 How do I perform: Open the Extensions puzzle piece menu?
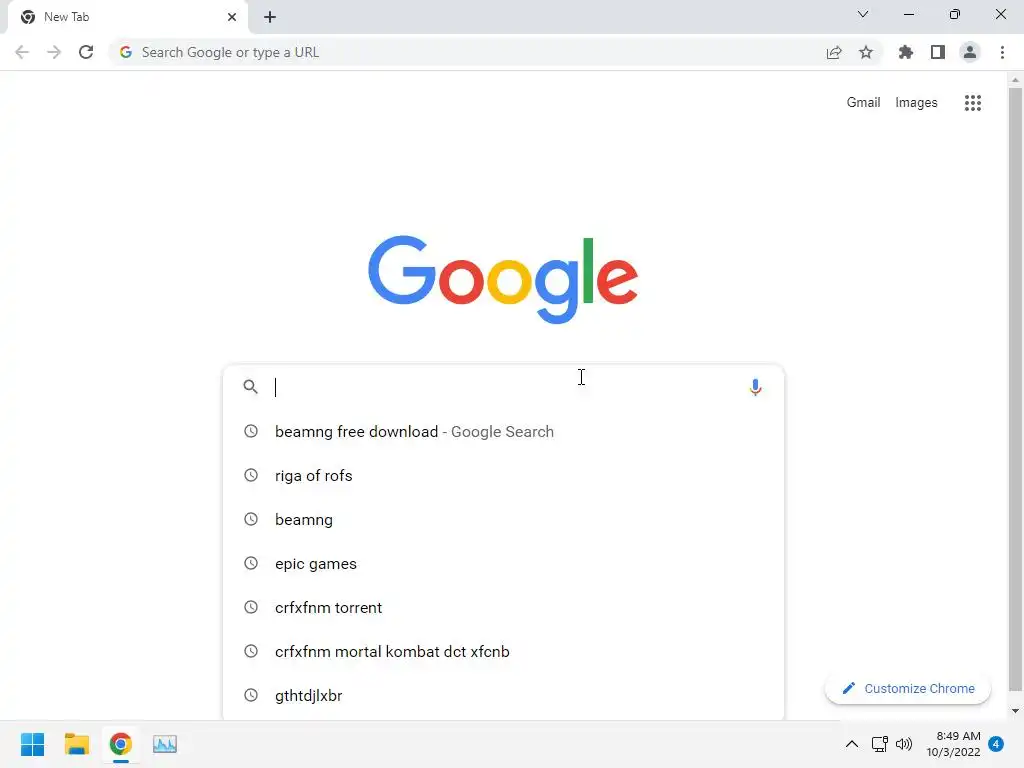(x=905, y=52)
